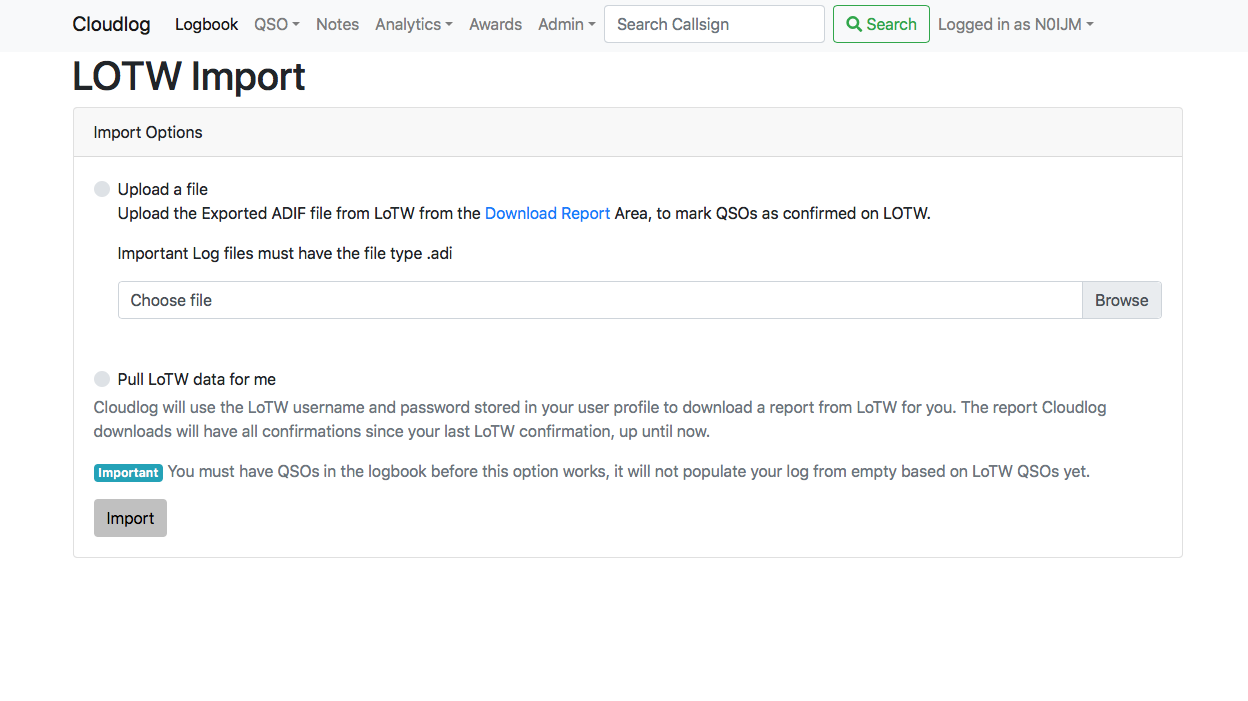Open the Awards page
Image resolution: width=1248 pixels, height=701 pixels.
pos(495,24)
